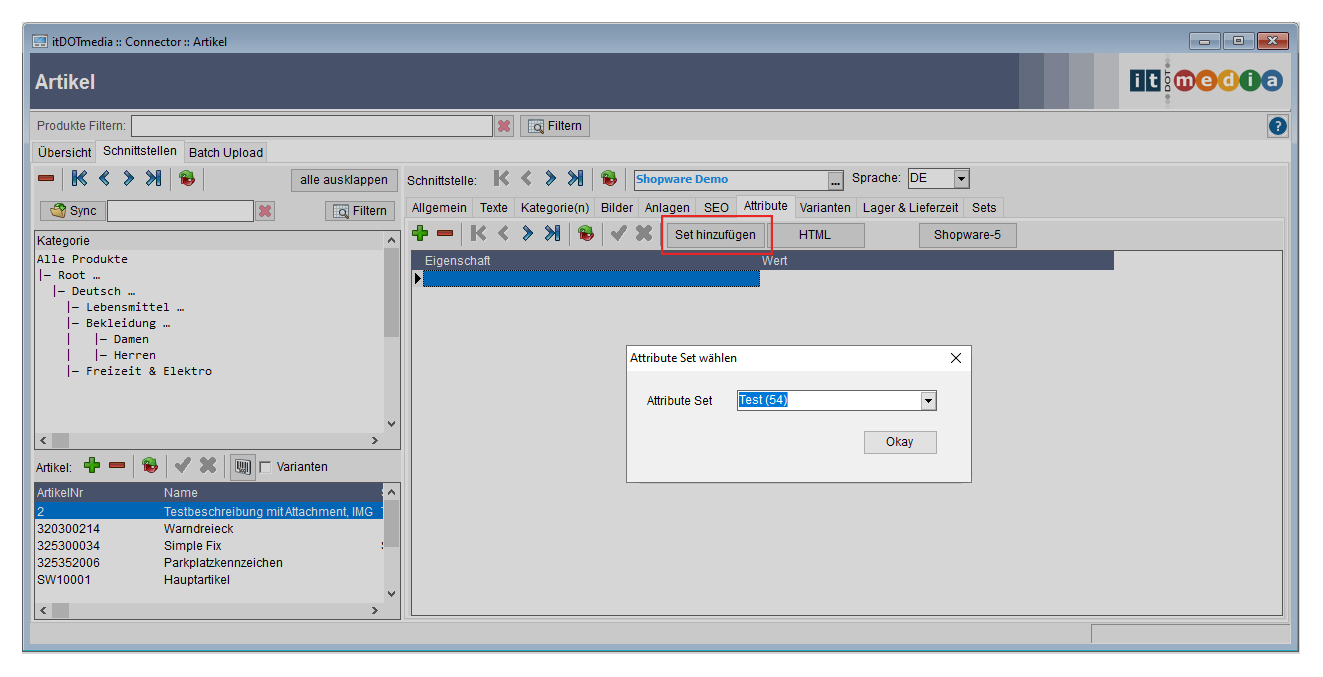Select article Warndreieck in the list
The width and height of the screenshot is (1323, 677).
click(x=198, y=529)
